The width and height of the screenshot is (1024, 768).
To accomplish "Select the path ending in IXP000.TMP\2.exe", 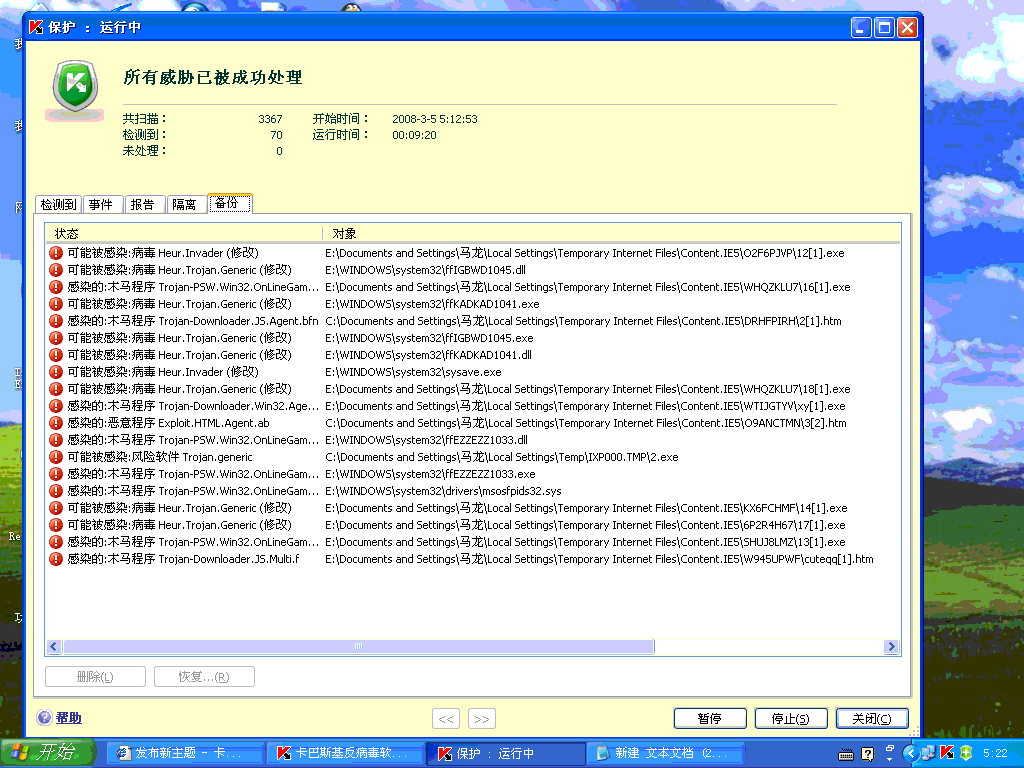I will point(502,456).
